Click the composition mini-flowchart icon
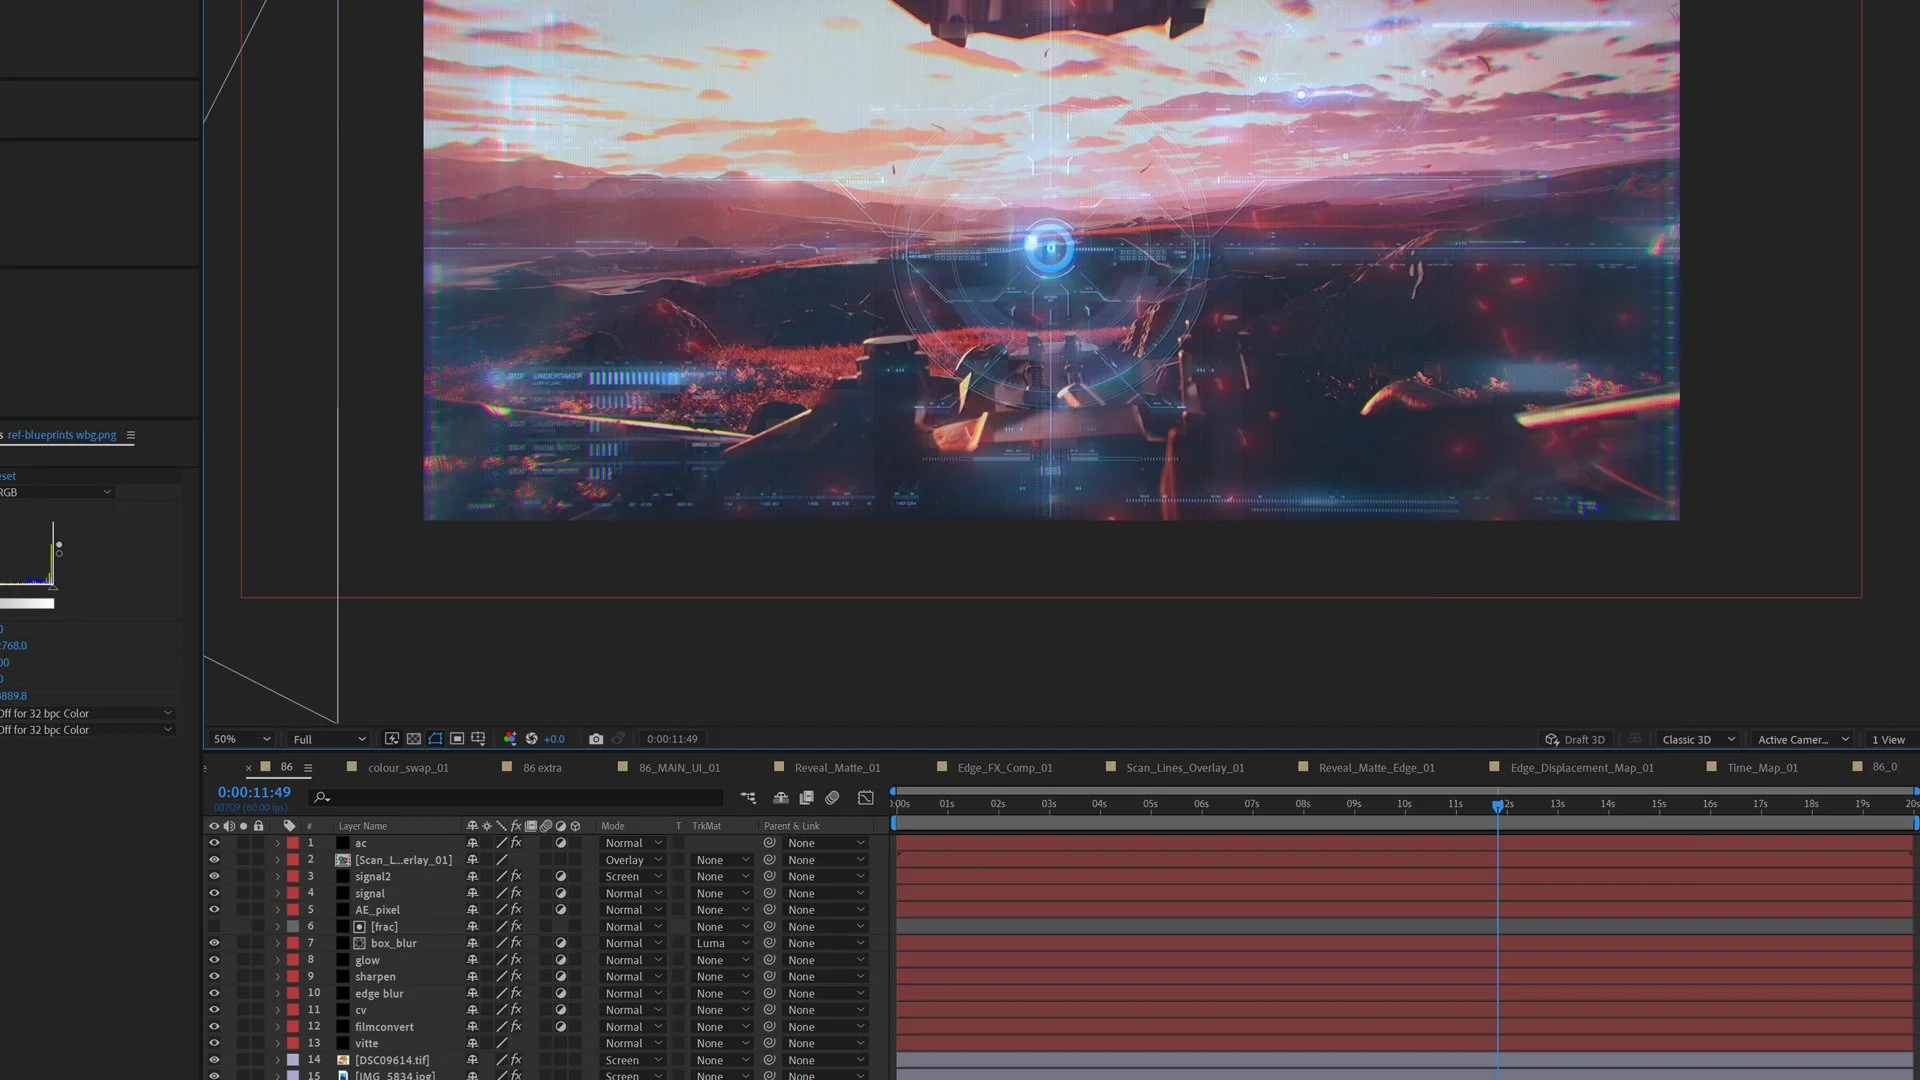The height and width of the screenshot is (1080, 1920). pos(748,798)
